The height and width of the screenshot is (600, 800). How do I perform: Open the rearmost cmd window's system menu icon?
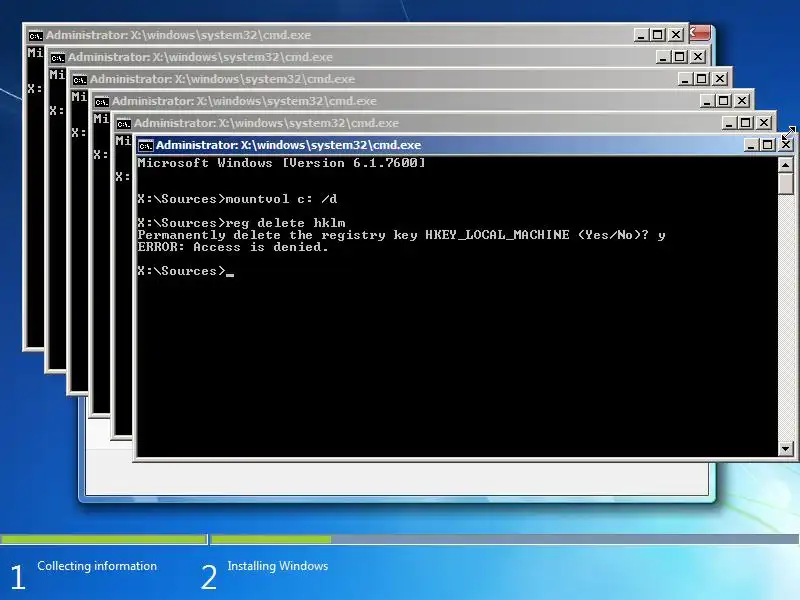[x=35, y=36]
